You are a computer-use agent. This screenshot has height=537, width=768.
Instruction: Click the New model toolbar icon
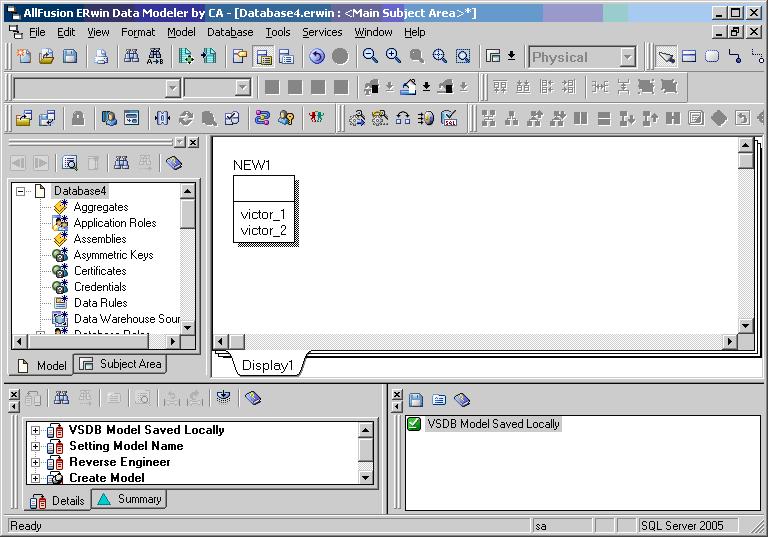[x=24, y=56]
